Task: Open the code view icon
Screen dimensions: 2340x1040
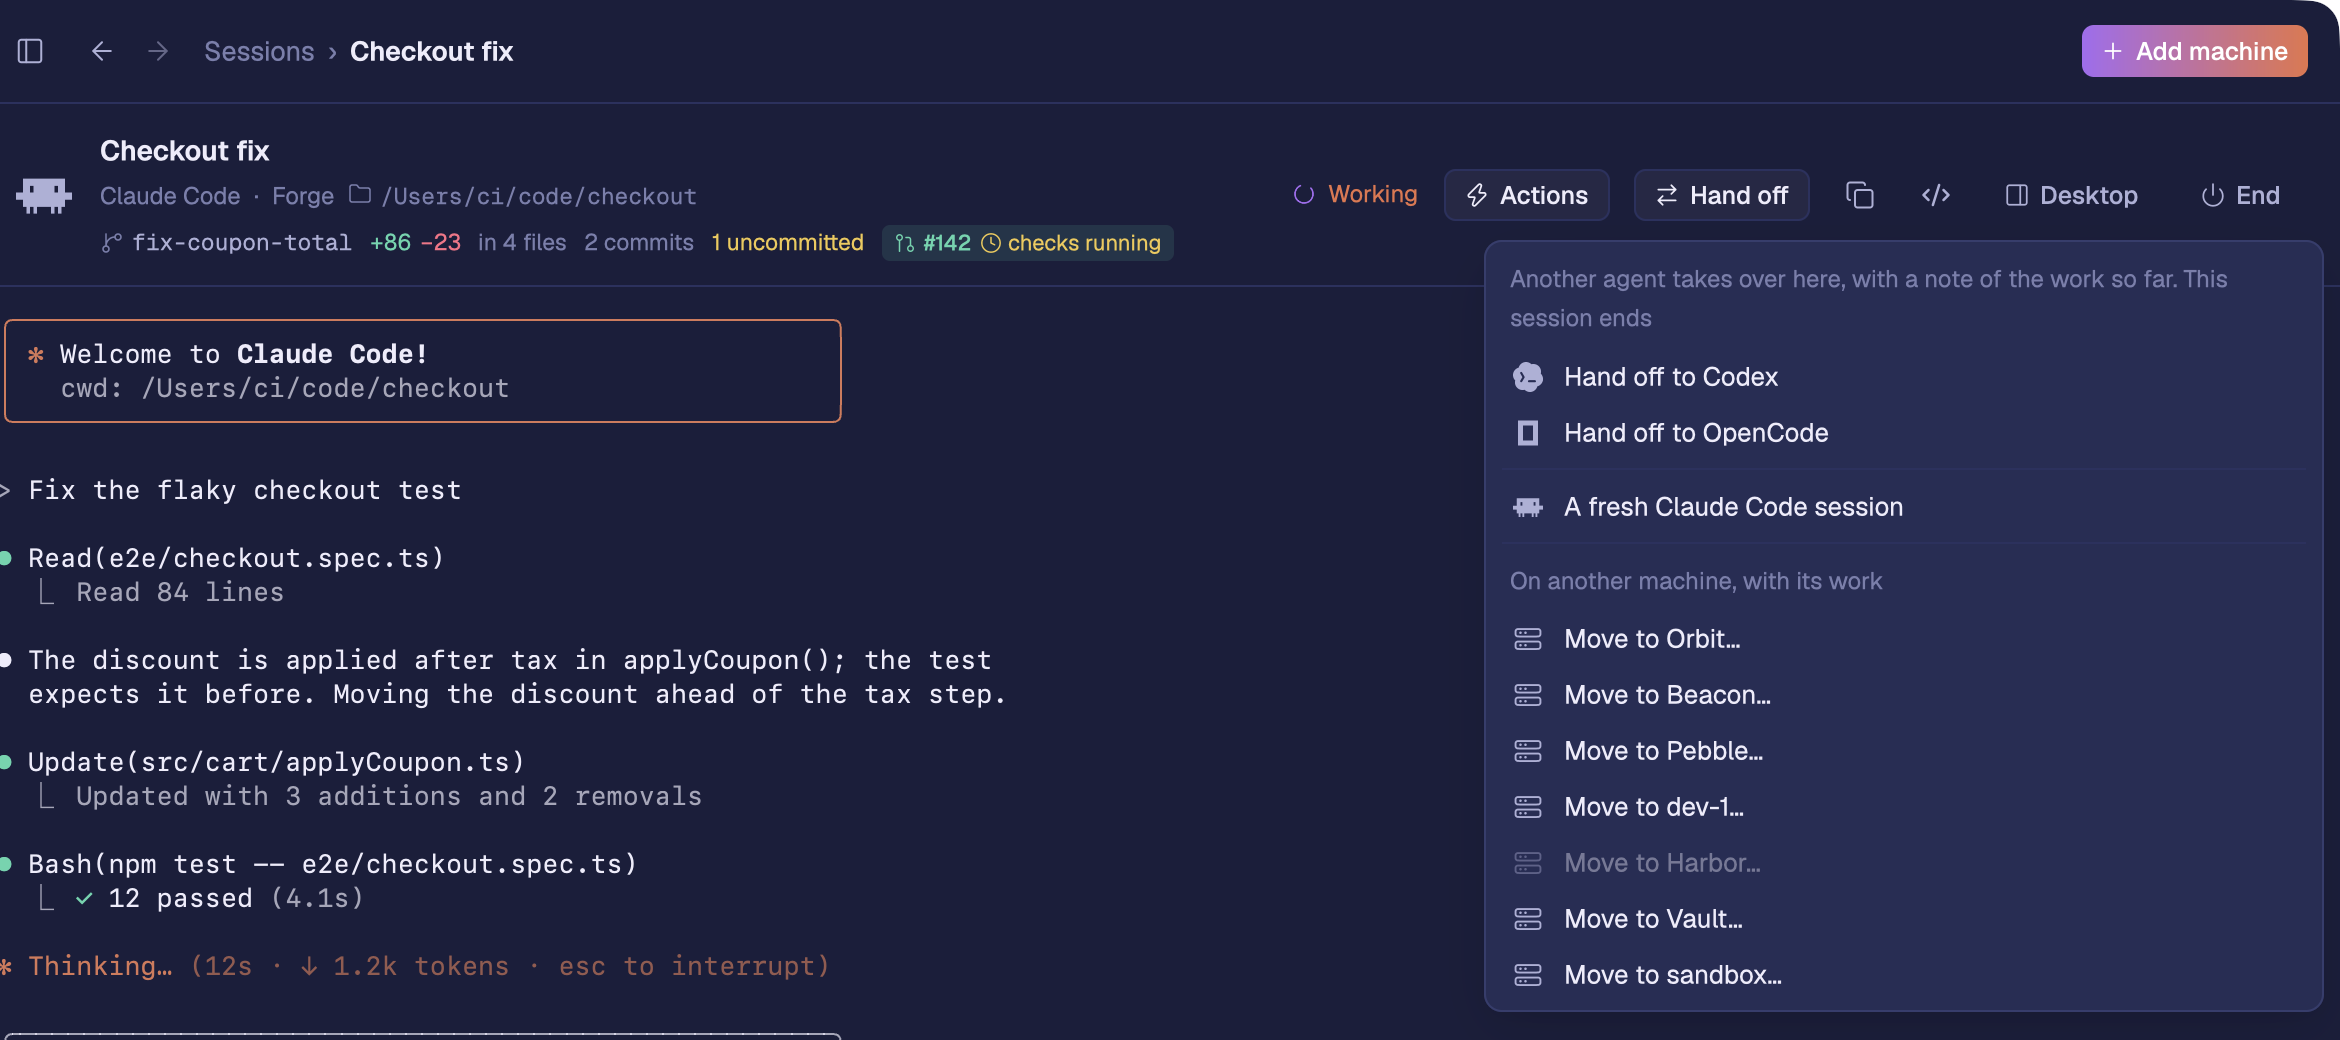Action: 1936,195
